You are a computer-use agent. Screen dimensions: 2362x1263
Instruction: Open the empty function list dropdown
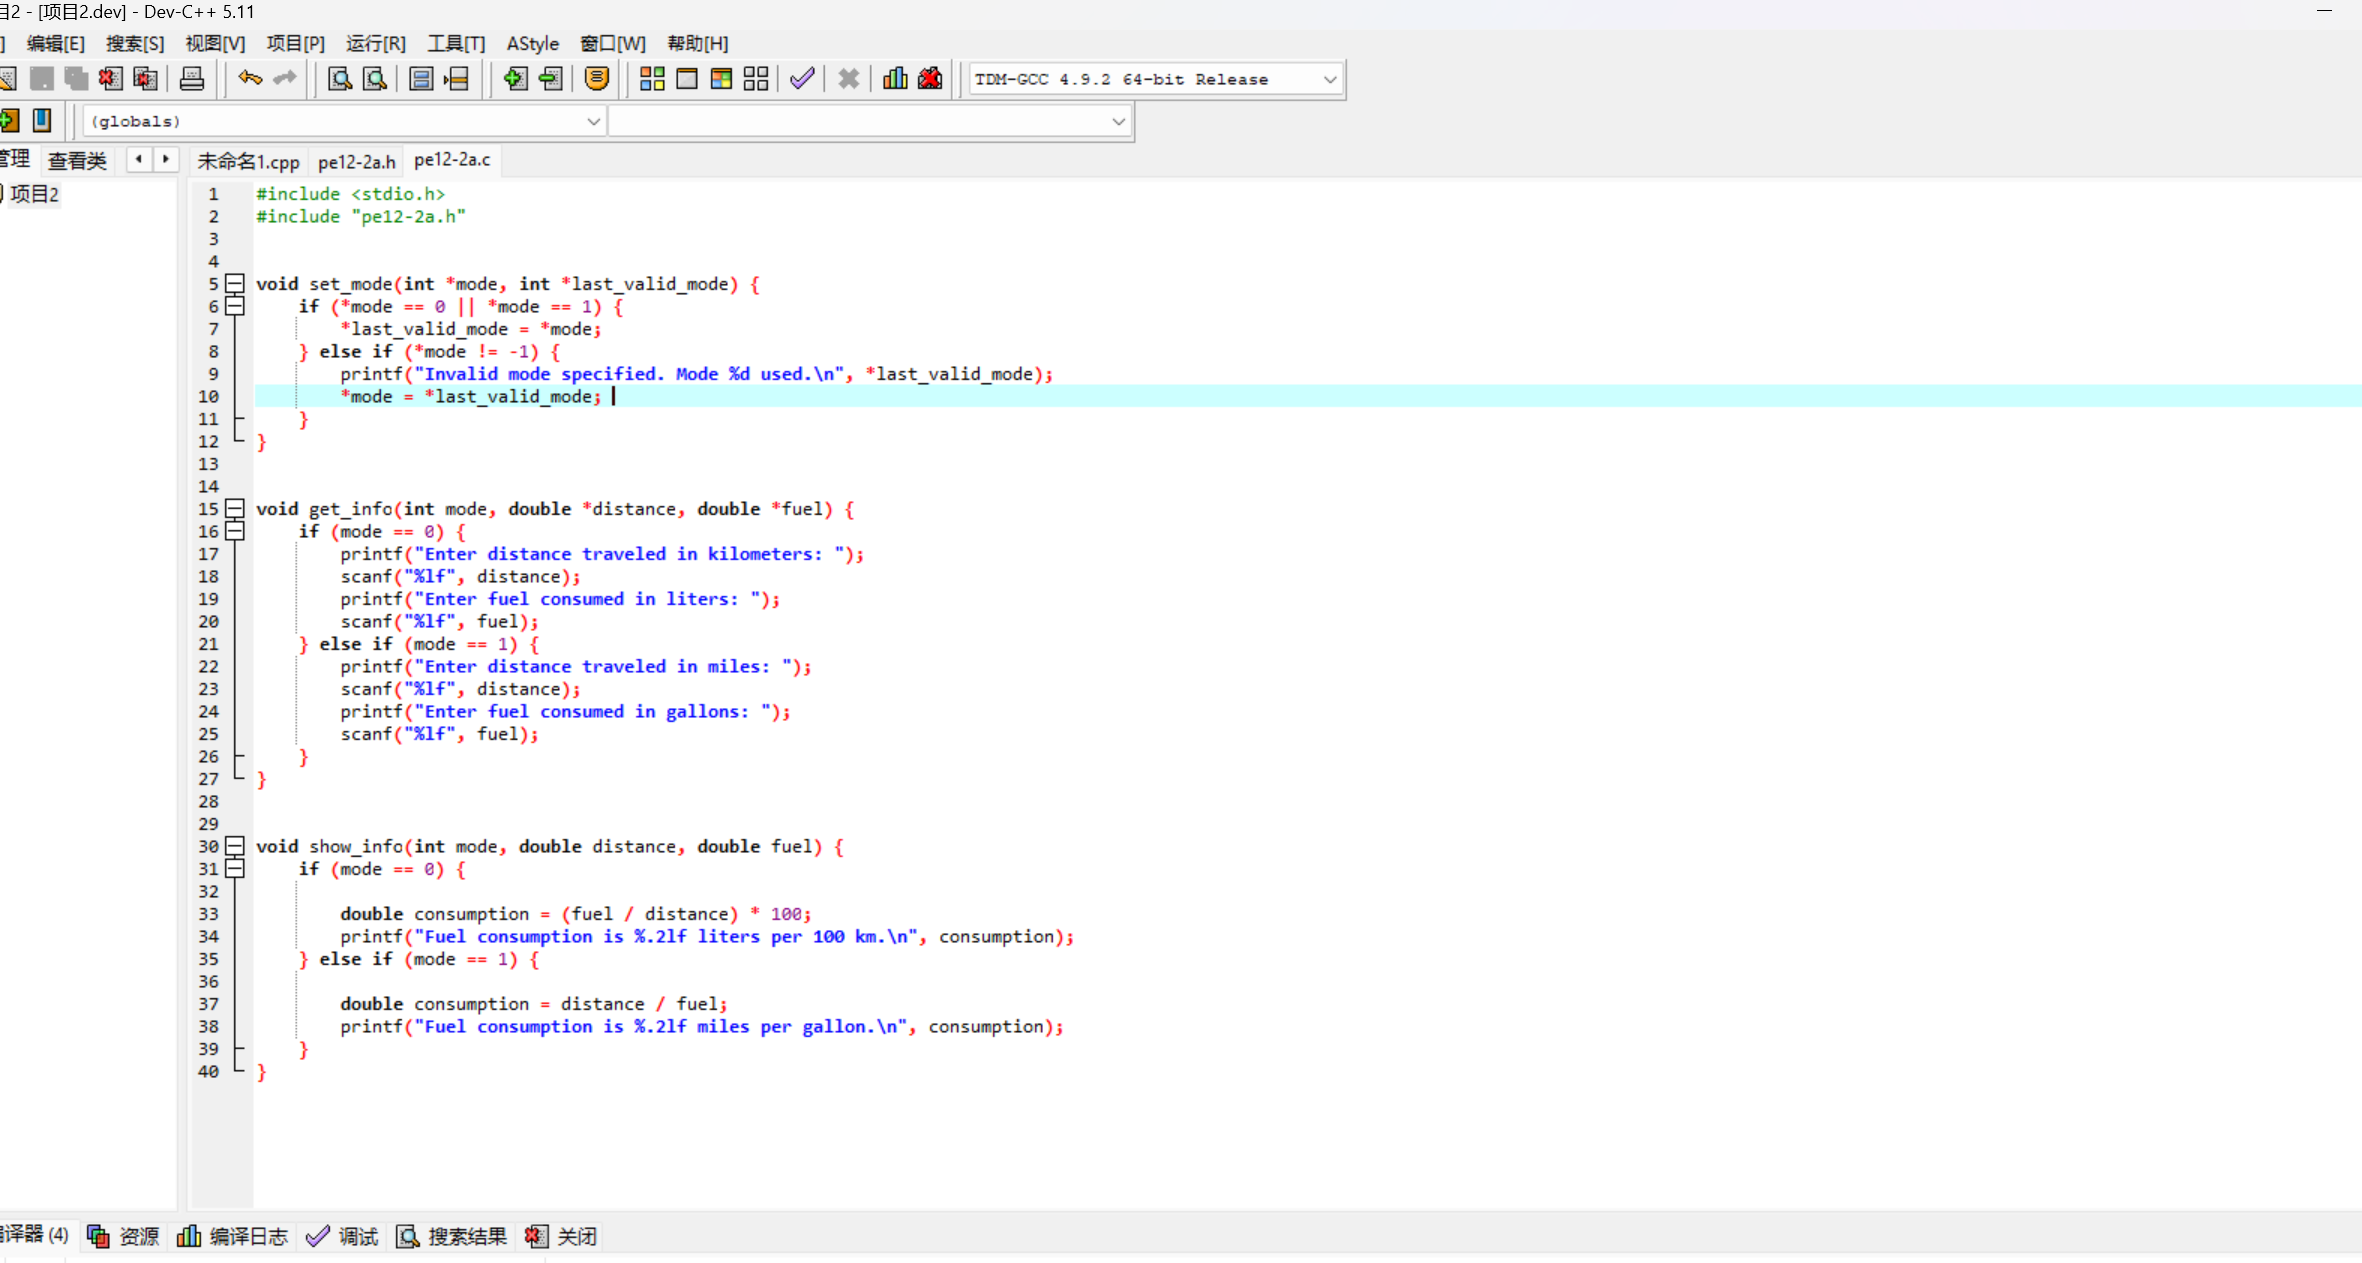click(1118, 122)
